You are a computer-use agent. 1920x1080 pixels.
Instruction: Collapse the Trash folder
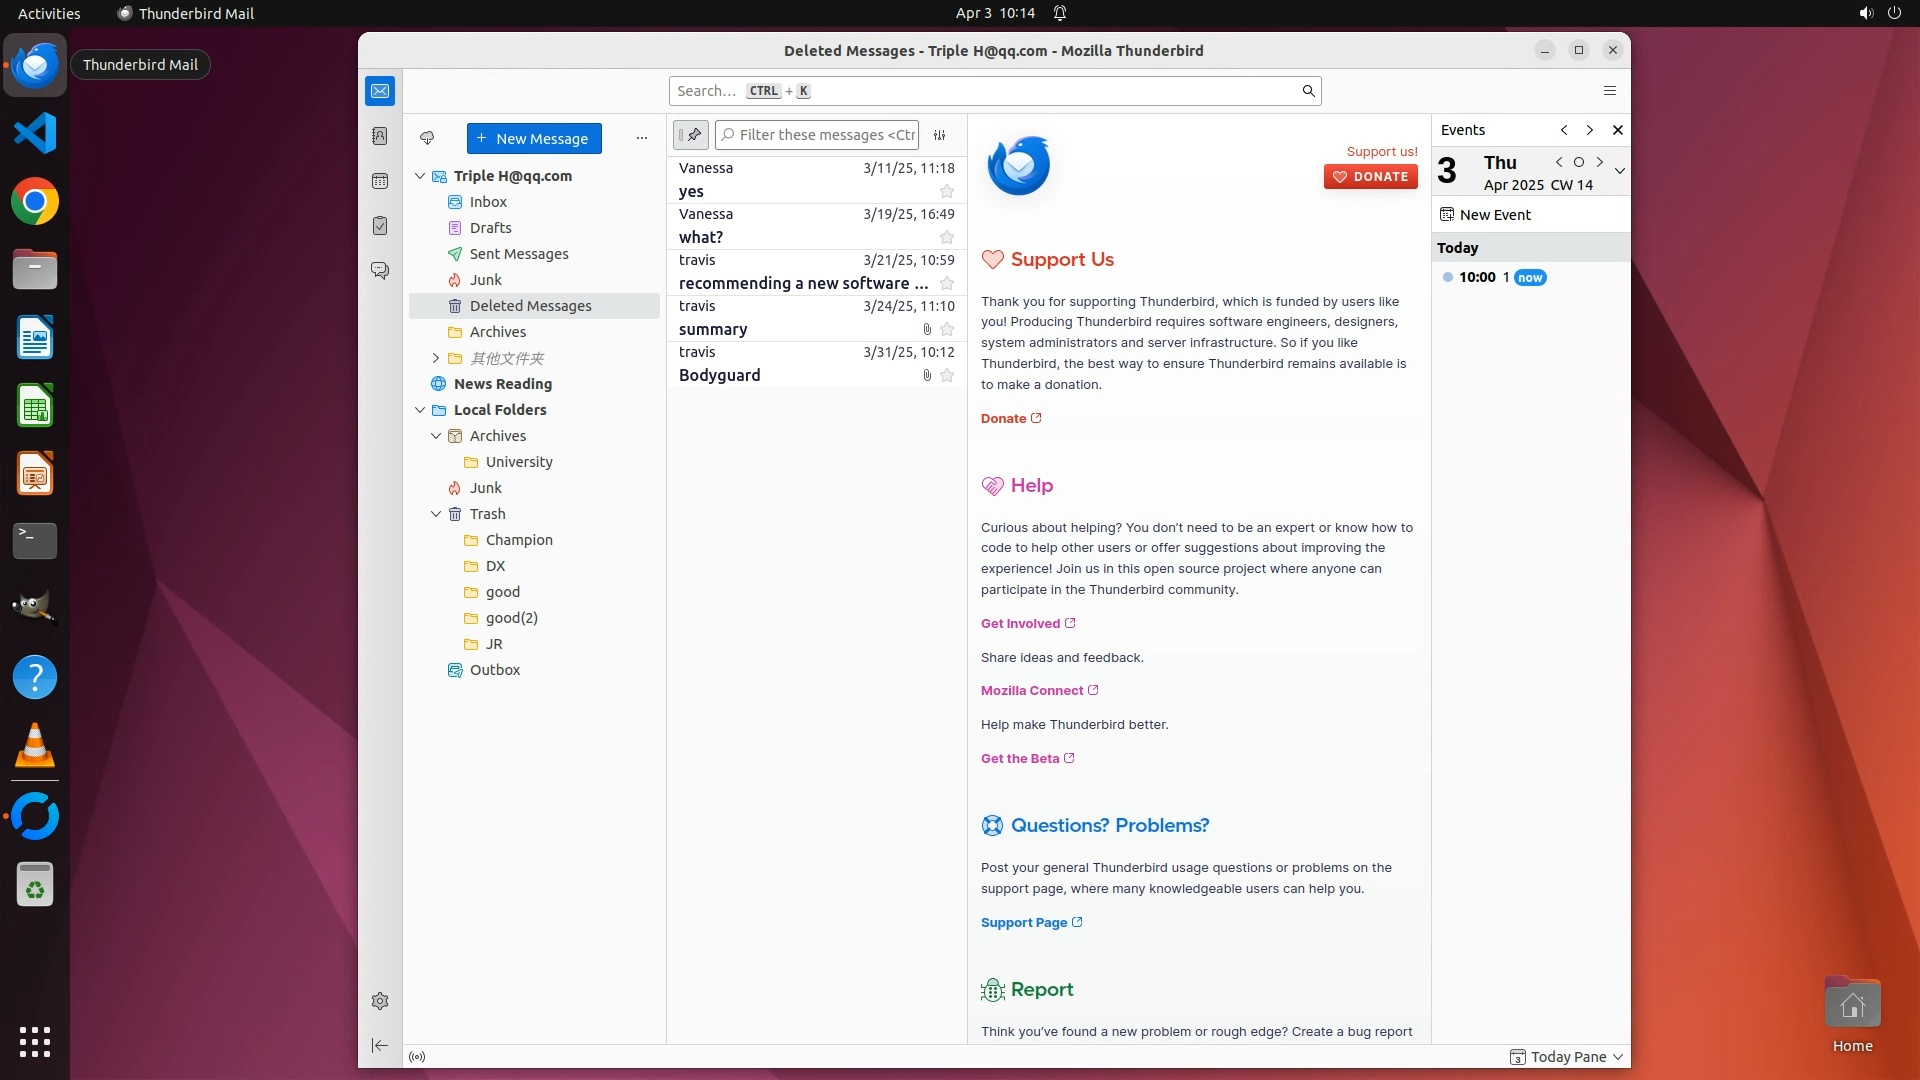pyautogui.click(x=436, y=514)
